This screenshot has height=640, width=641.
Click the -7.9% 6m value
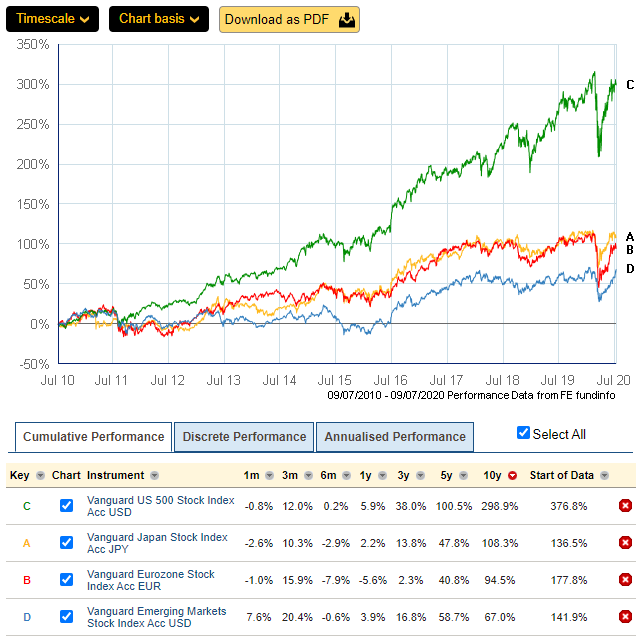[336, 580]
